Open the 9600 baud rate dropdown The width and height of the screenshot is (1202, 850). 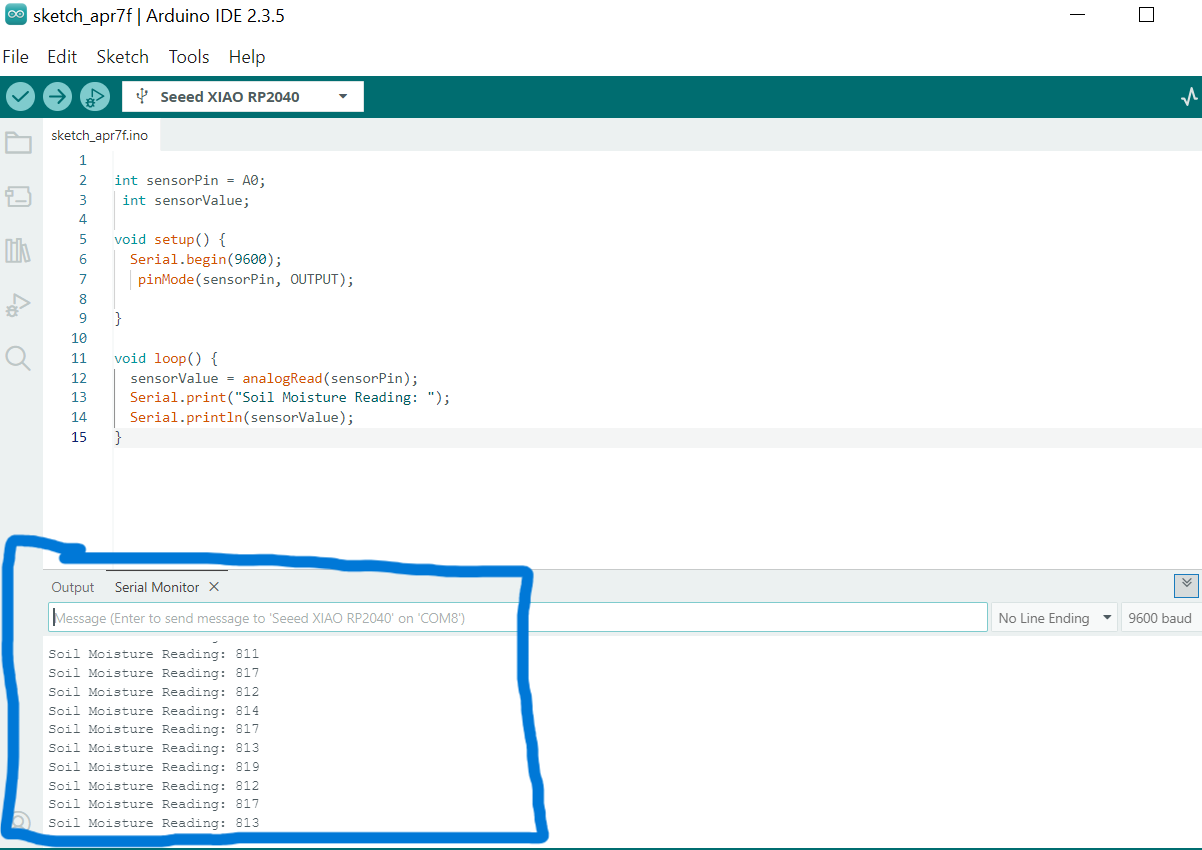point(1160,618)
